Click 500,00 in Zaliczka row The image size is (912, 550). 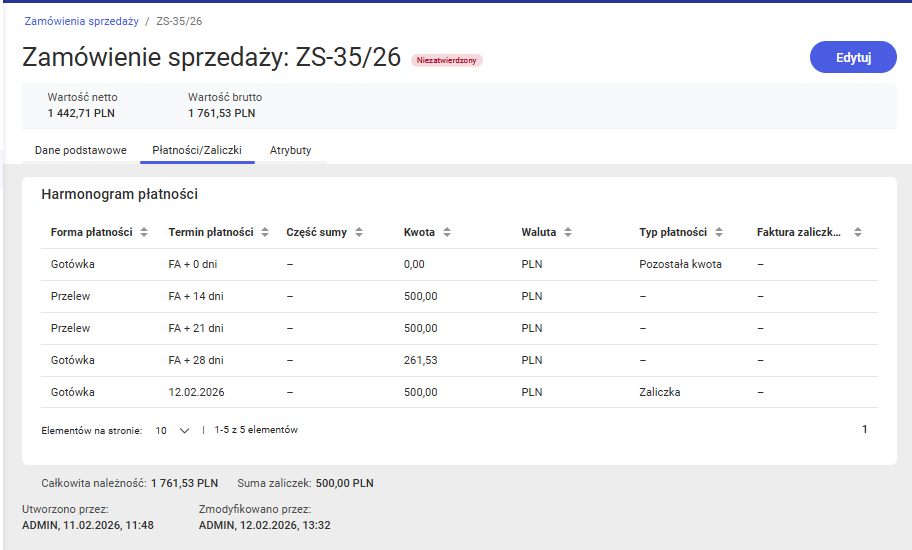(x=421, y=392)
